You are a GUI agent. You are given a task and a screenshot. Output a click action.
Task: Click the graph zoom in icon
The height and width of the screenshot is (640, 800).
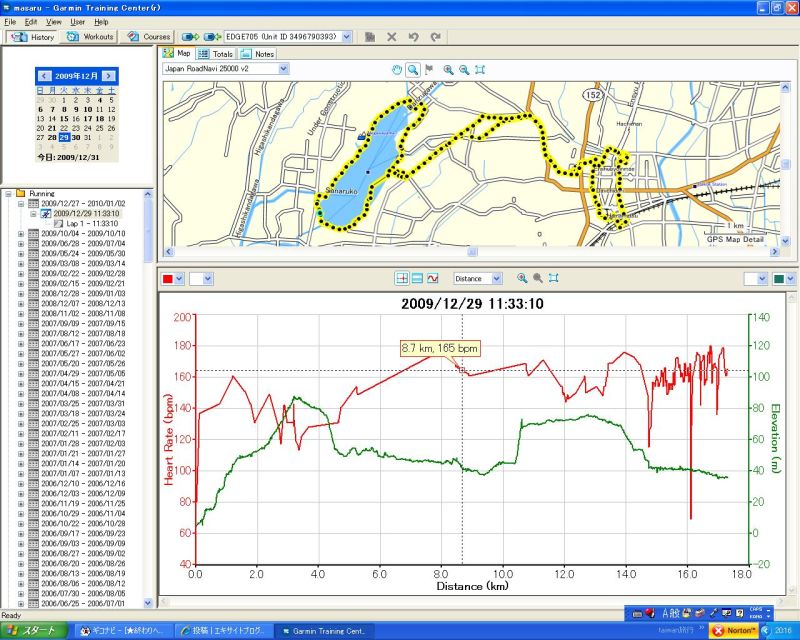click(522, 278)
